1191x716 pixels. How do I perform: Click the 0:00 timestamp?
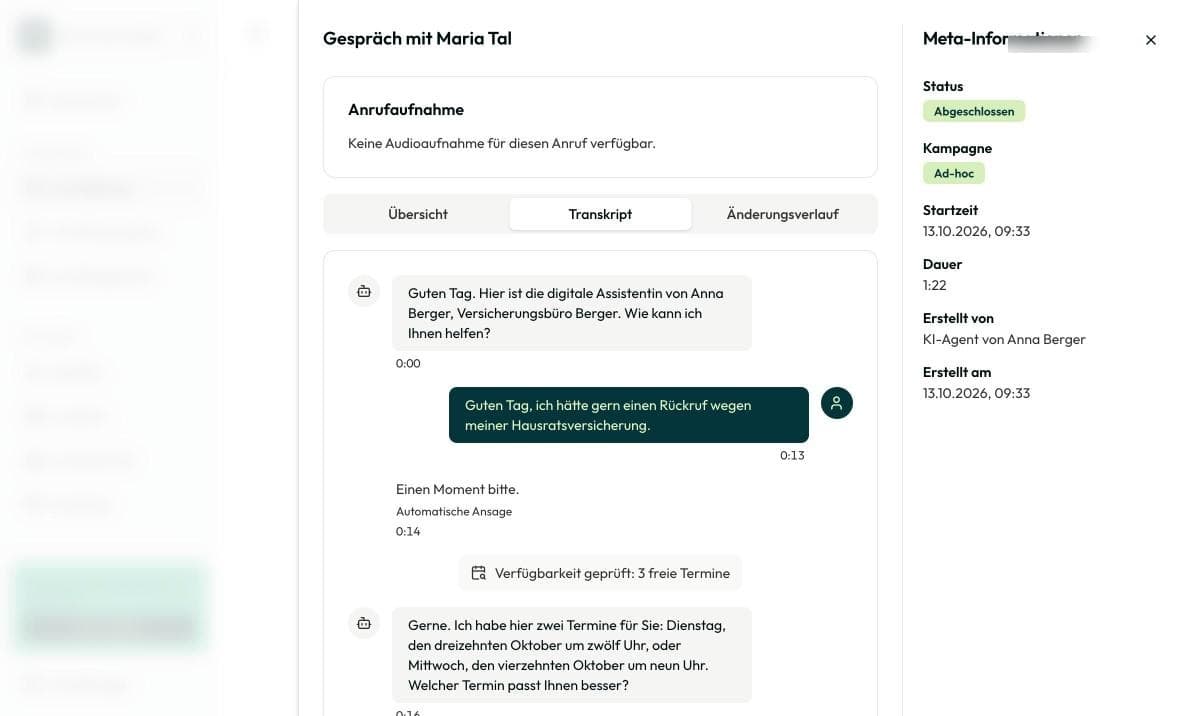point(408,364)
